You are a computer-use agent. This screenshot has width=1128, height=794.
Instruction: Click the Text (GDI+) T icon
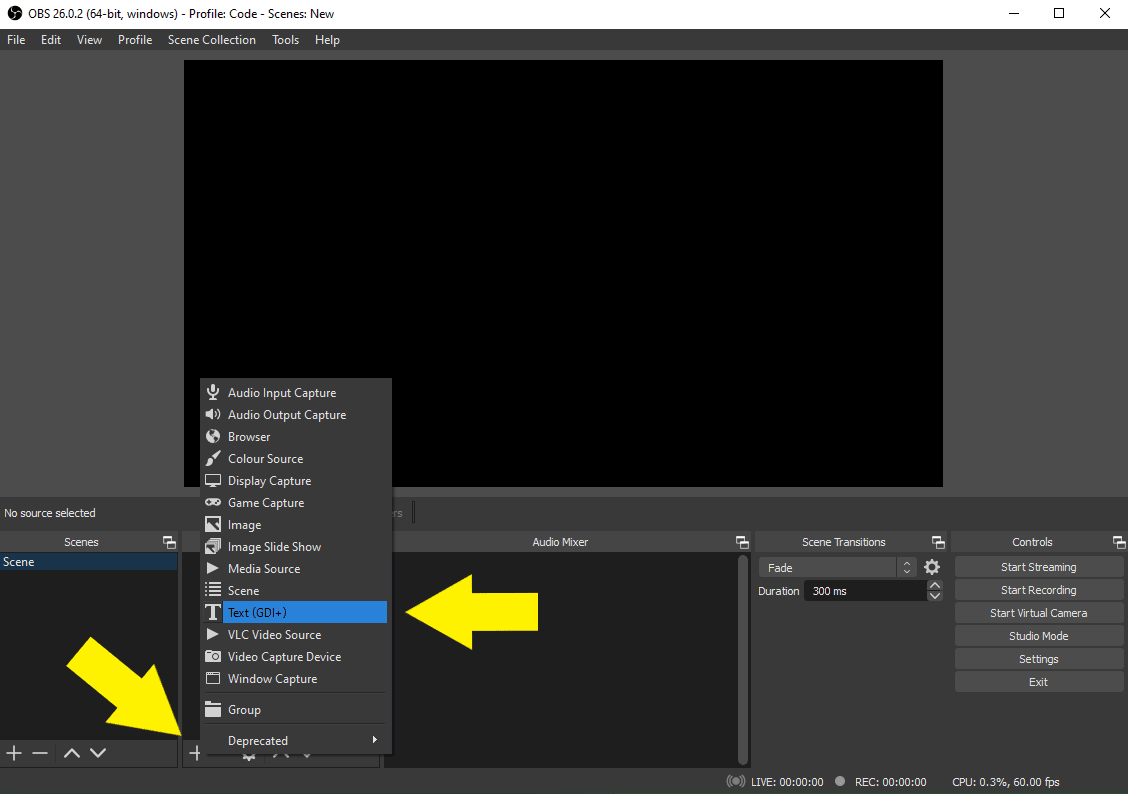[x=213, y=612]
